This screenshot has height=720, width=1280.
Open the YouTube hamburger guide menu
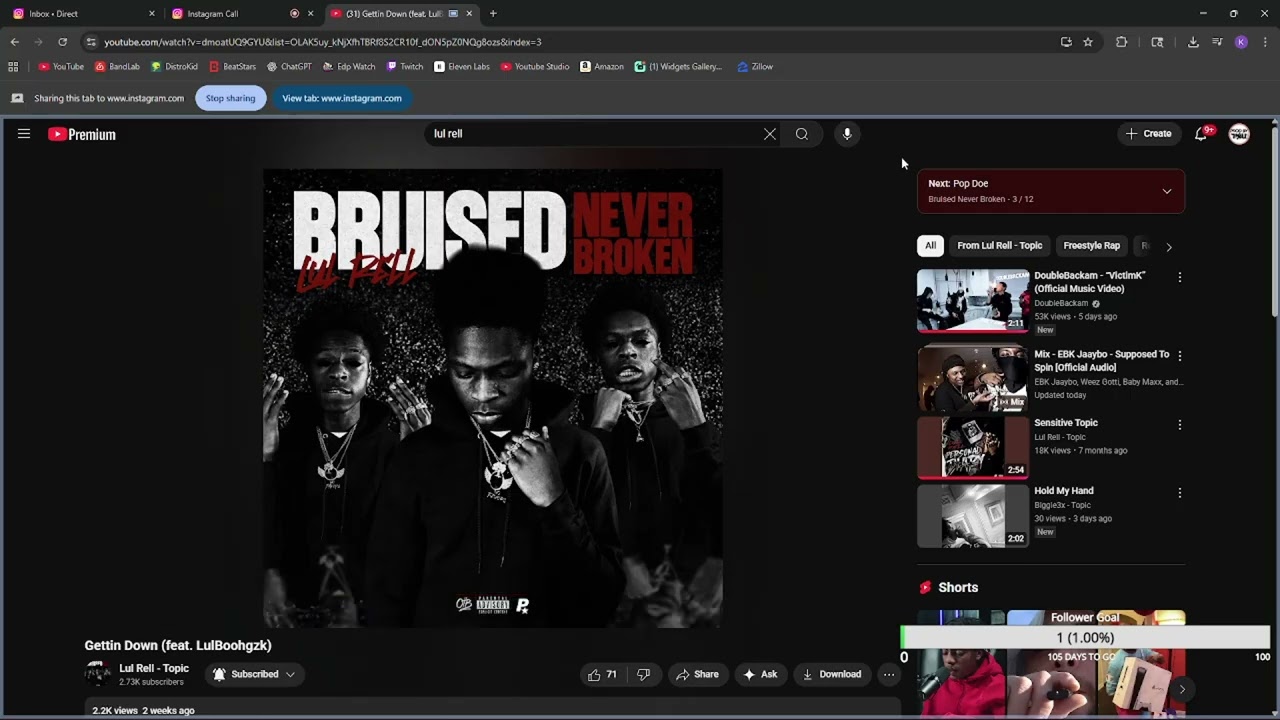tap(24, 134)
